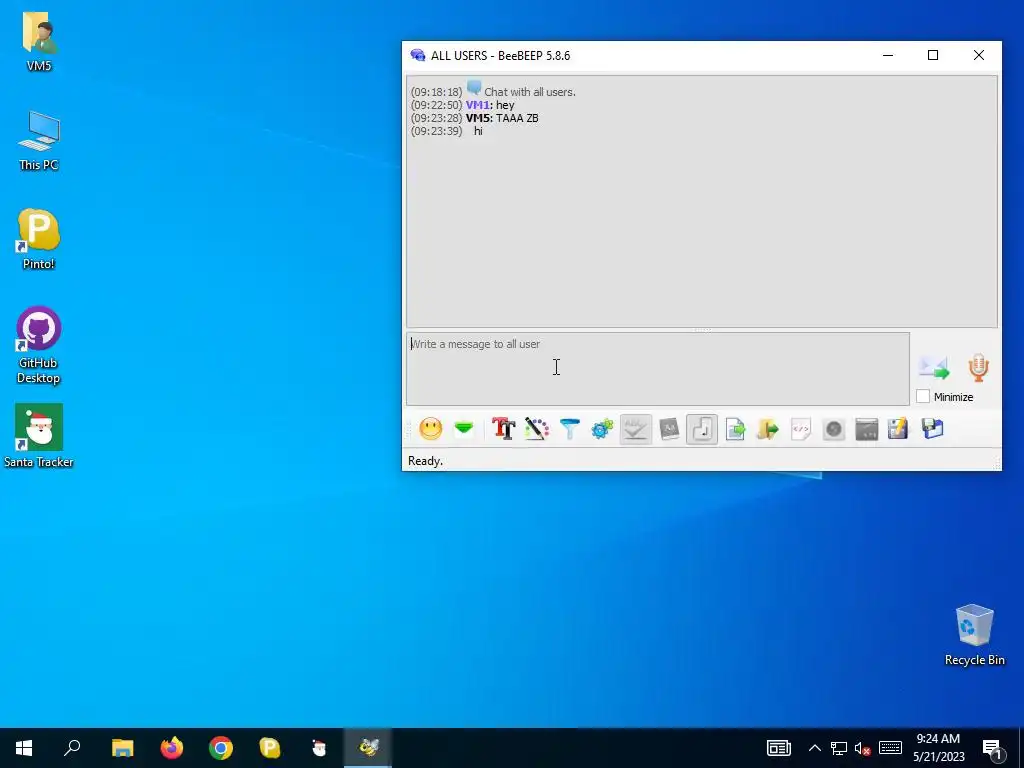Click the send file document icon
1024x768 pixels.
point(735,429)
